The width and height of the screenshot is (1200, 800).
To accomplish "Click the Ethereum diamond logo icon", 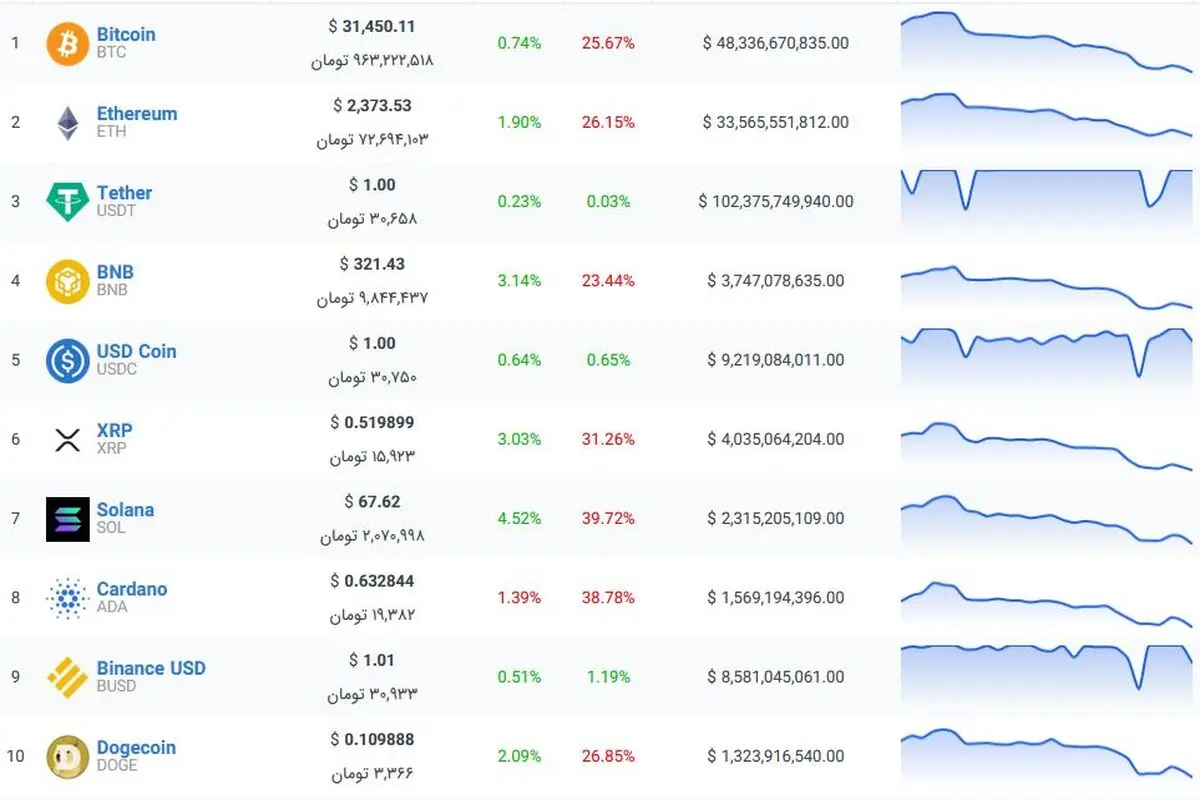I will point(68,122).
